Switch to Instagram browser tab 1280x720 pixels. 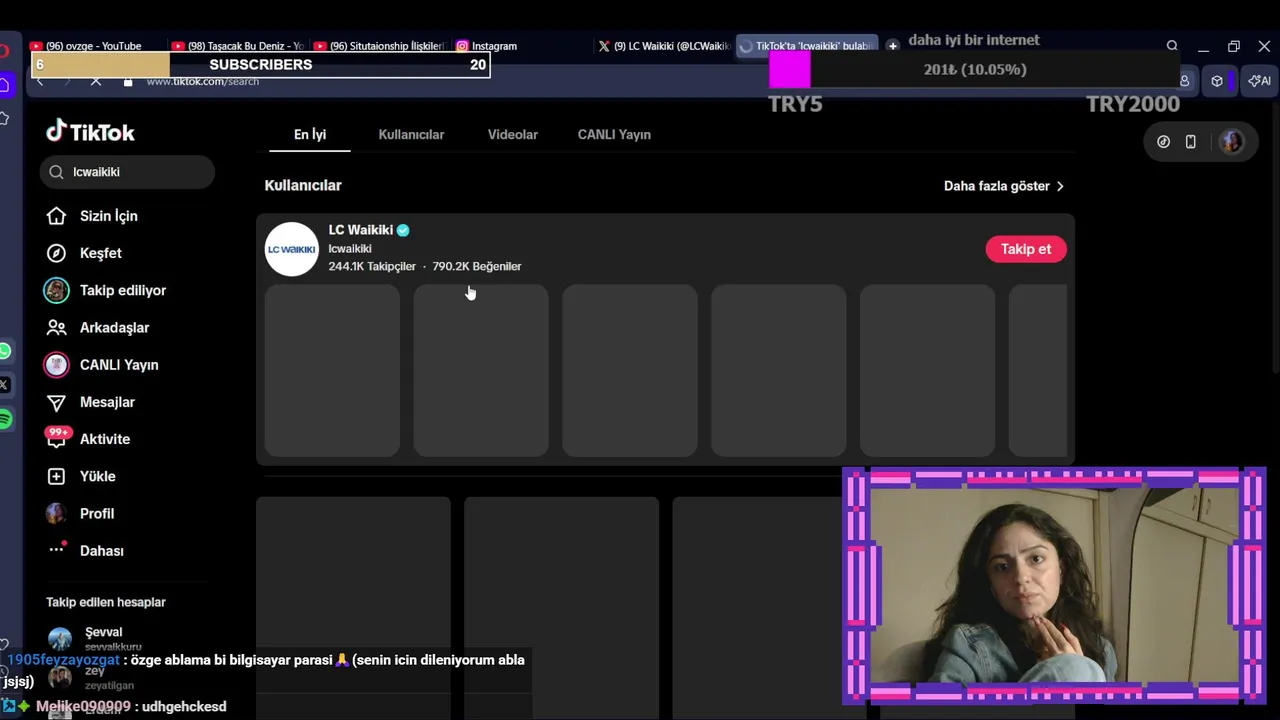click(487, 46)
